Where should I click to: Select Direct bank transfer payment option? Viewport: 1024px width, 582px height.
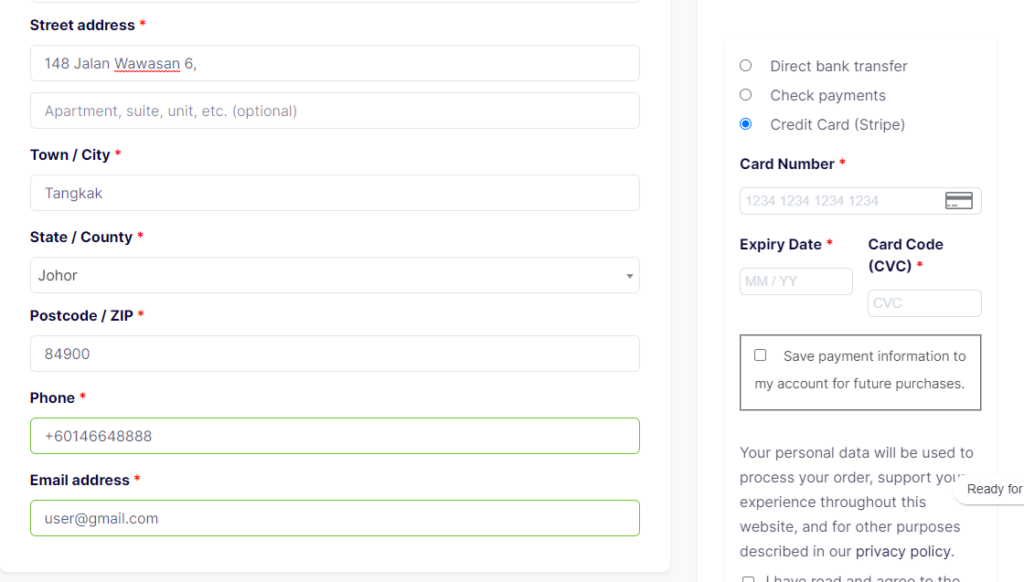click(746, 66)
